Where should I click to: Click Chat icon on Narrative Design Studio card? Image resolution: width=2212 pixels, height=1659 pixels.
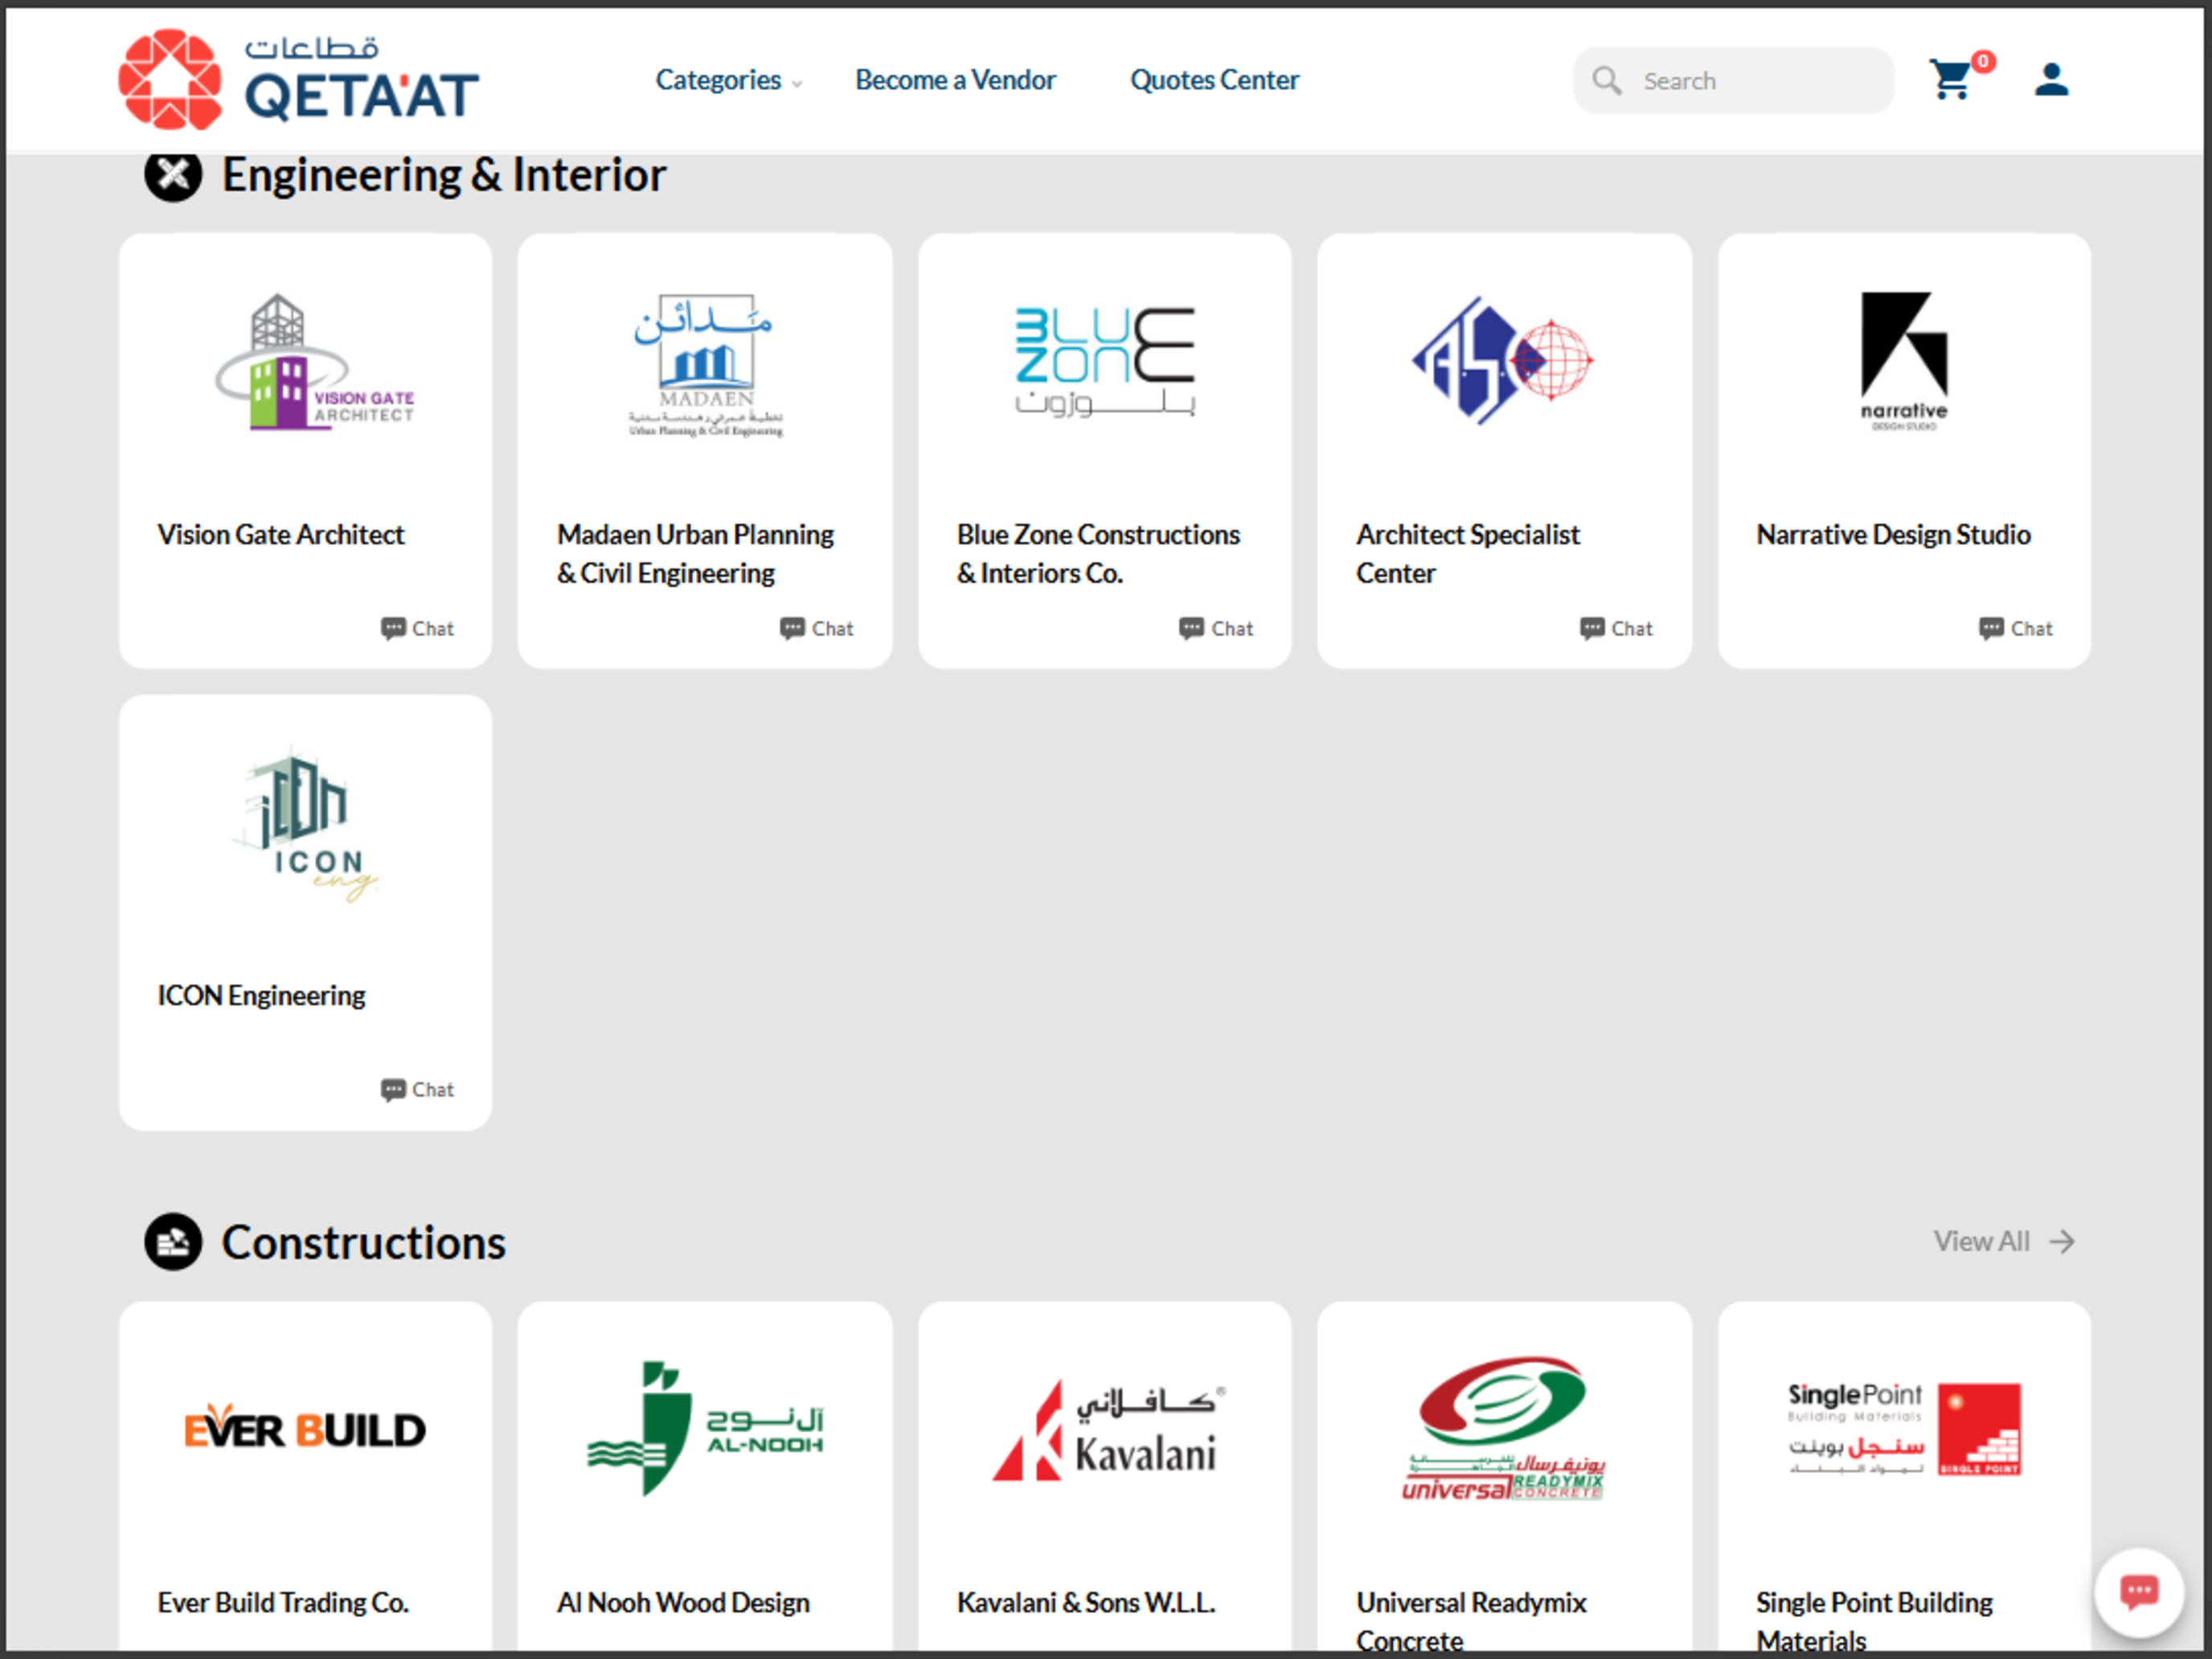pos(1991,628)
